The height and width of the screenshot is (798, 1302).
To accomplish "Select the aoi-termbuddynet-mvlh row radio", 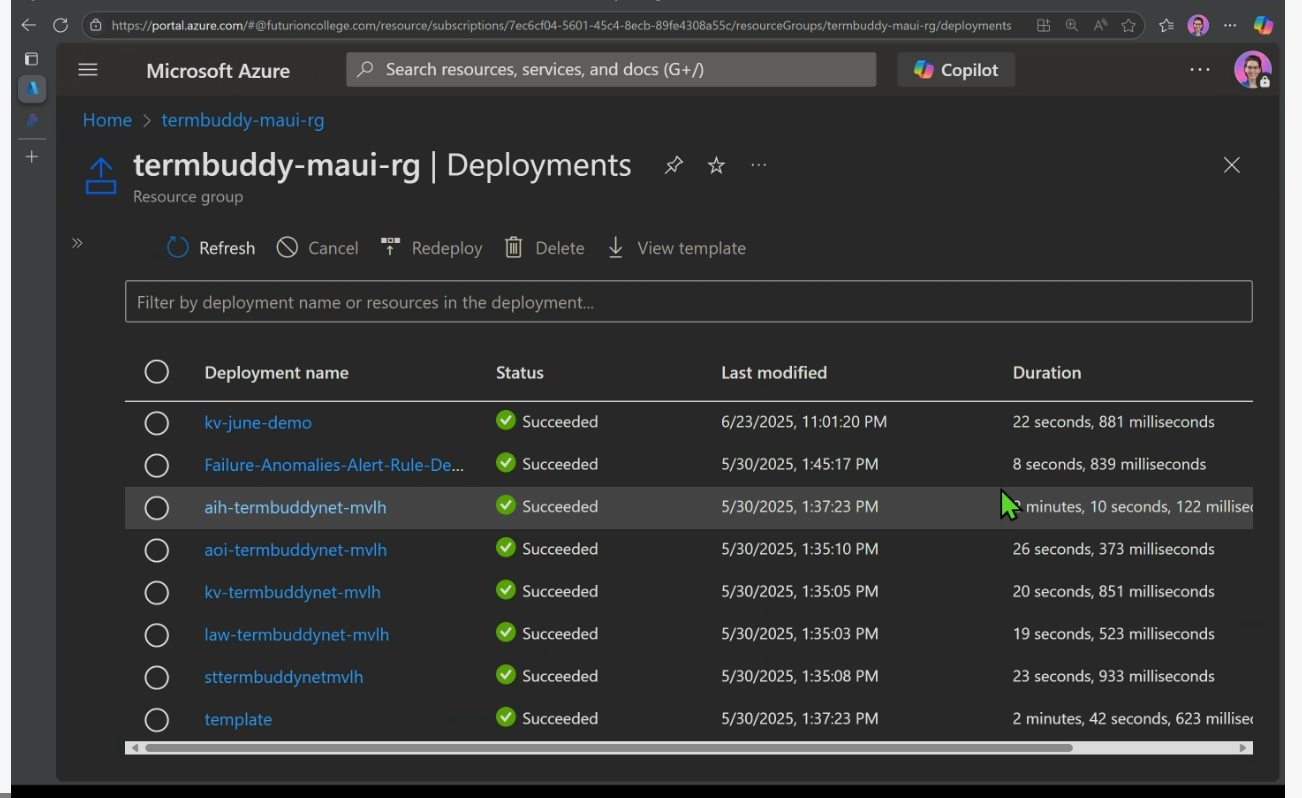I will pyautogui.click(x=157, y=550).
